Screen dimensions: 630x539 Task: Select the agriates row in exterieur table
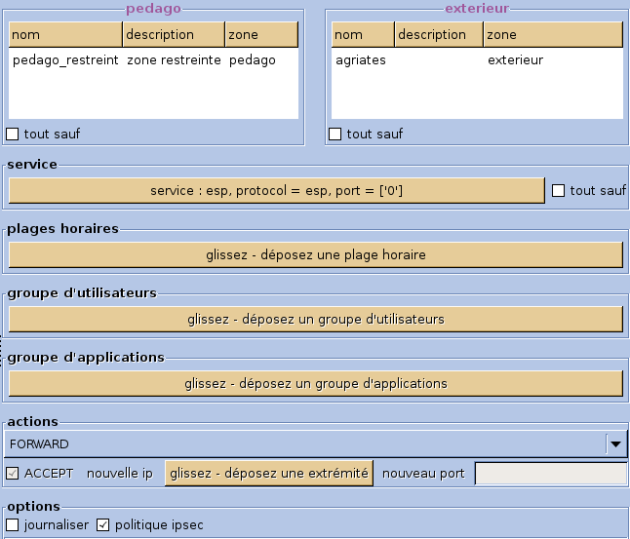(477, 60)
